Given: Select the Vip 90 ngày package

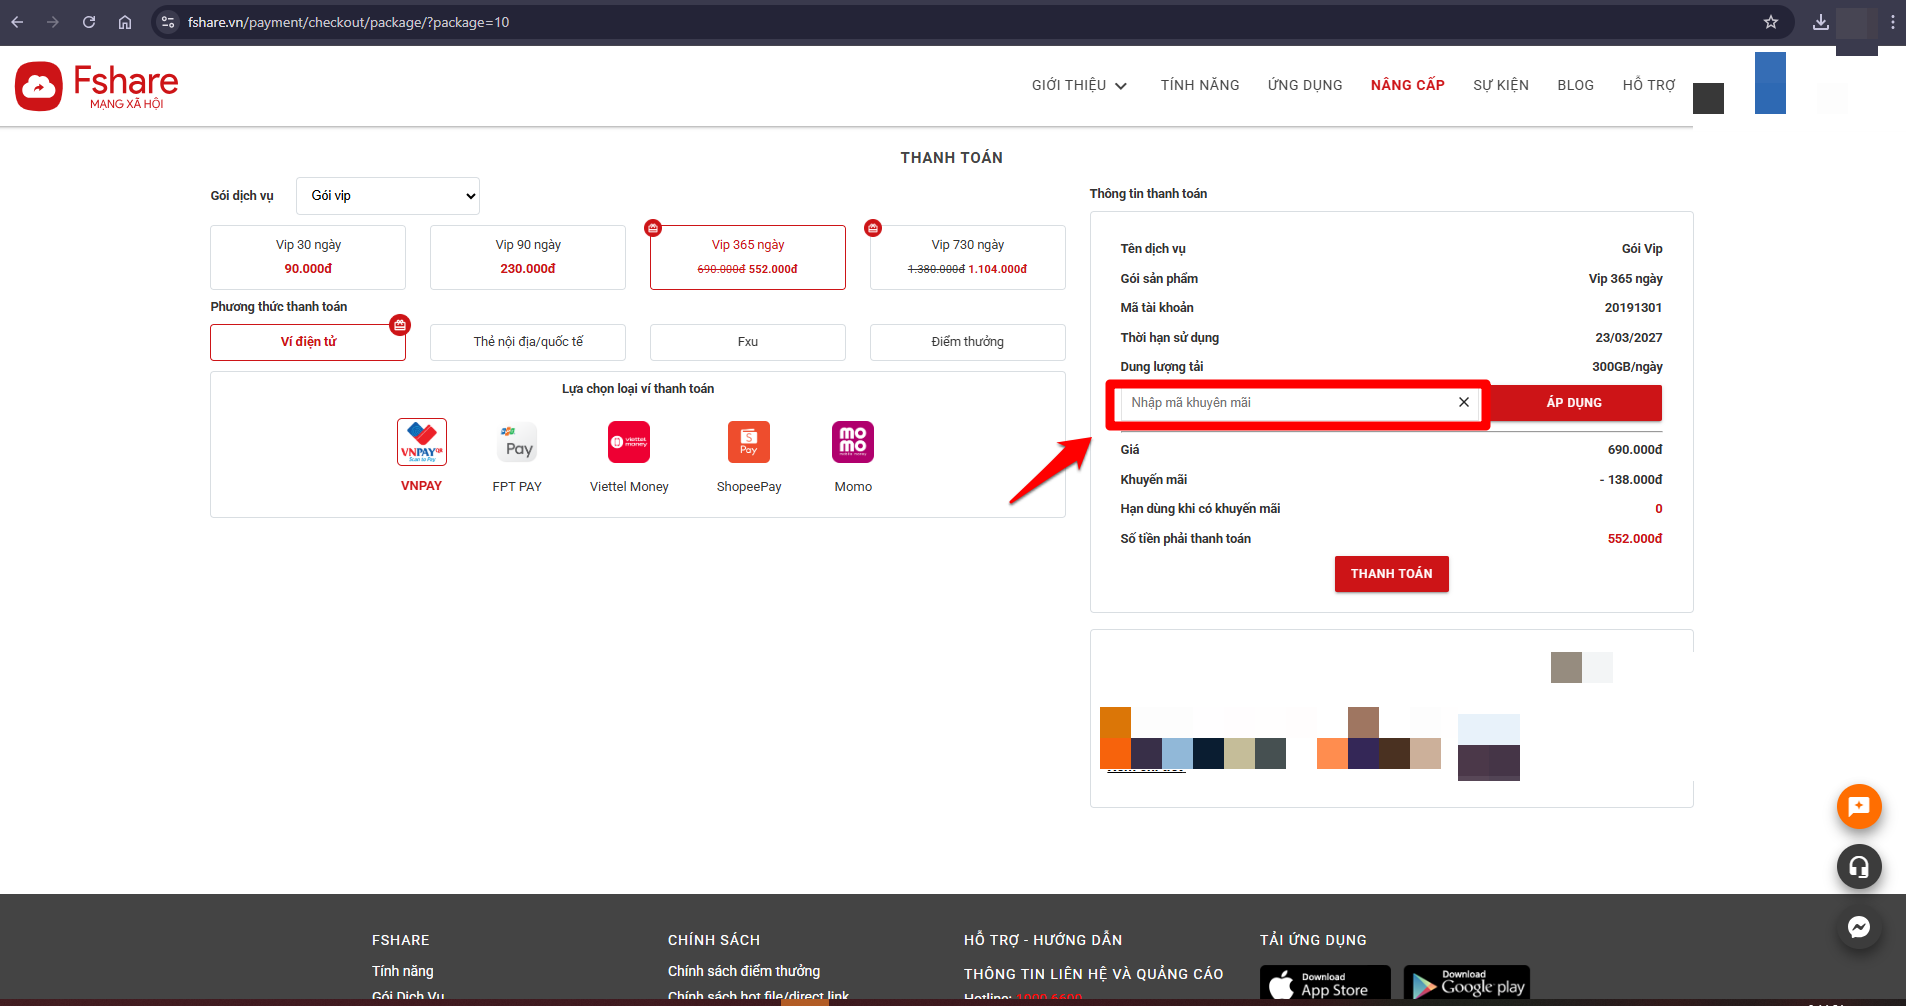Looking at the screenshot, I should (x=528, y=257).
